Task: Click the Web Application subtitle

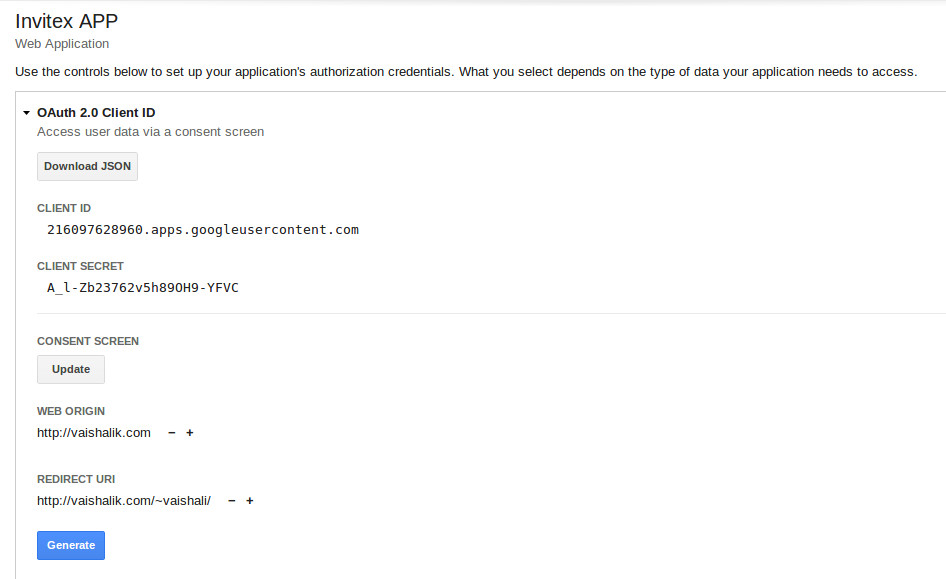Action: tap(62, 43)
